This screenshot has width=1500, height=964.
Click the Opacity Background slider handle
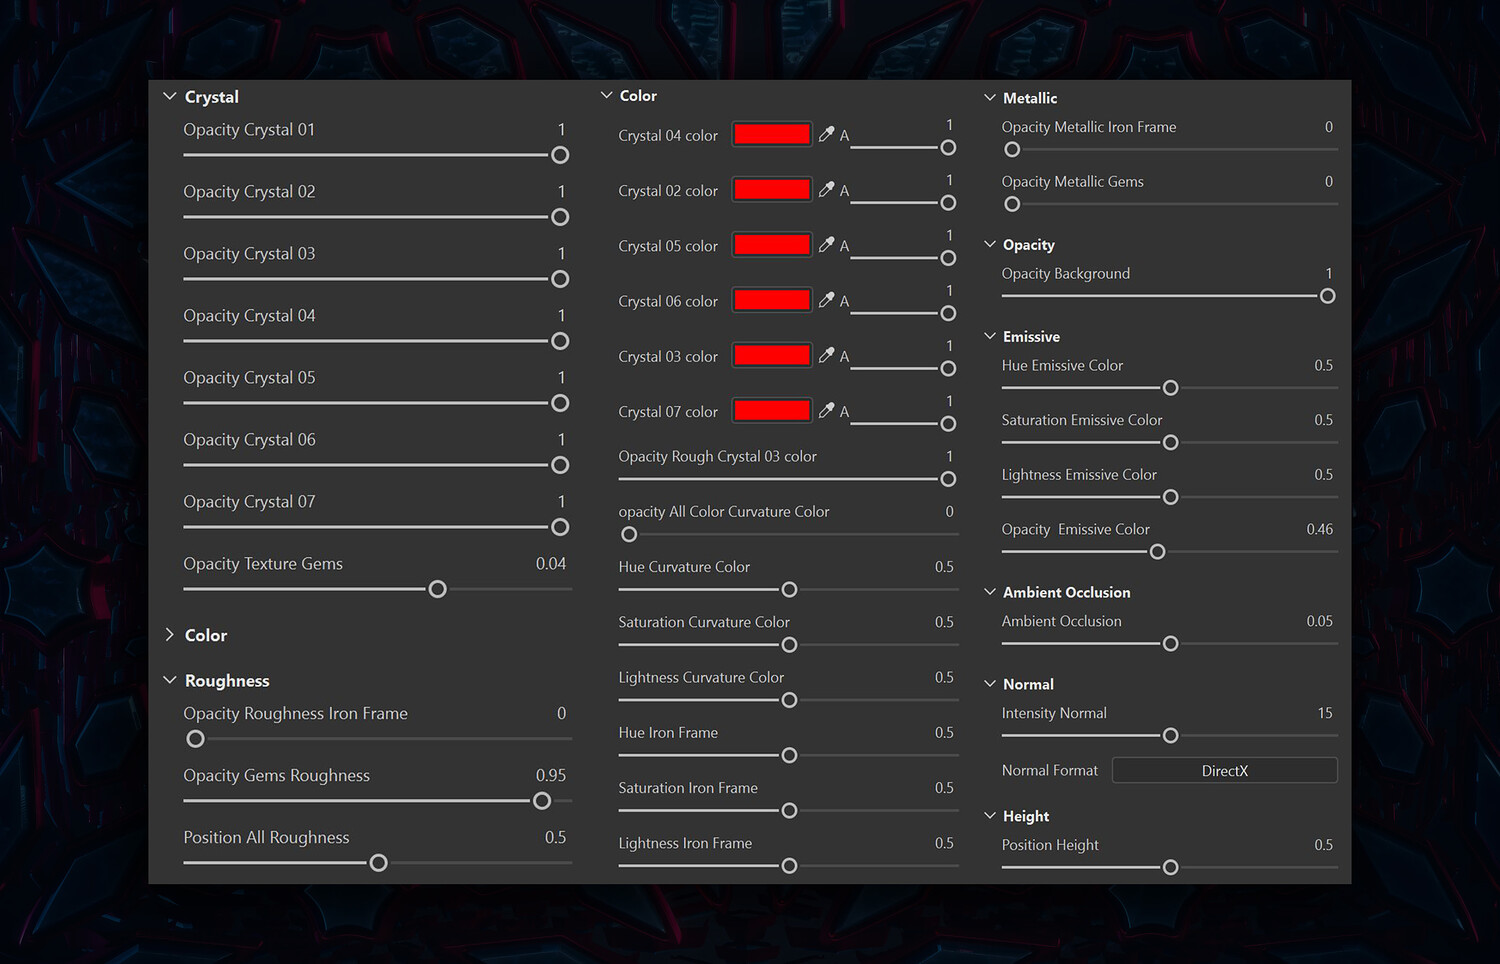coord(1327,296)
